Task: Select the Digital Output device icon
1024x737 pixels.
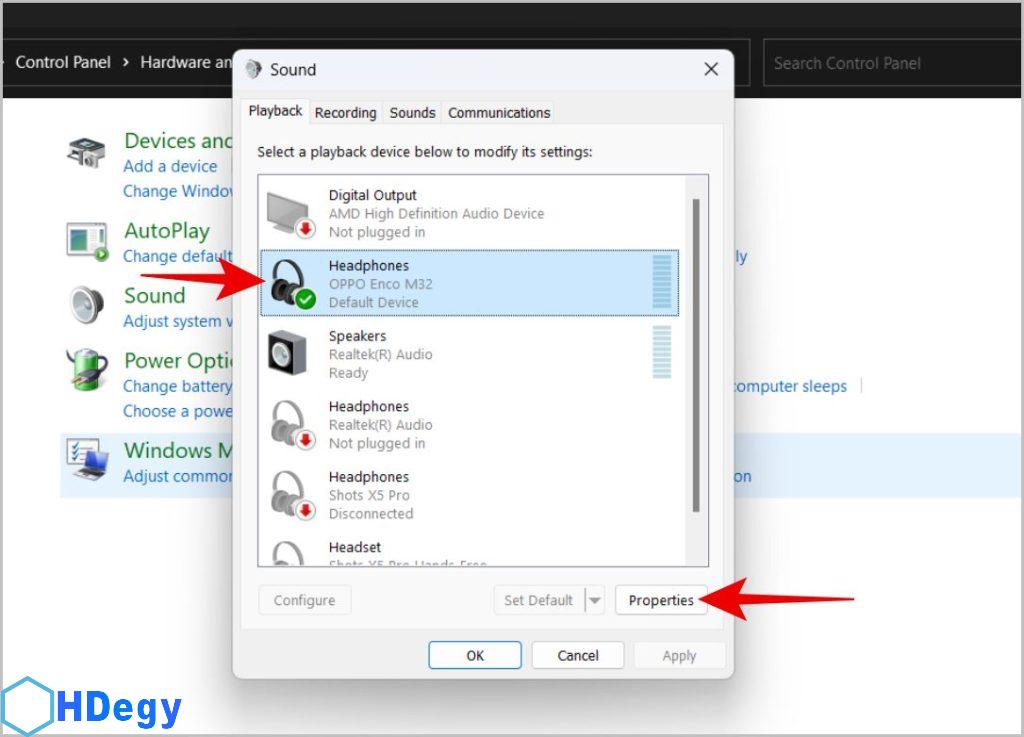Action: tap(291, 213)
